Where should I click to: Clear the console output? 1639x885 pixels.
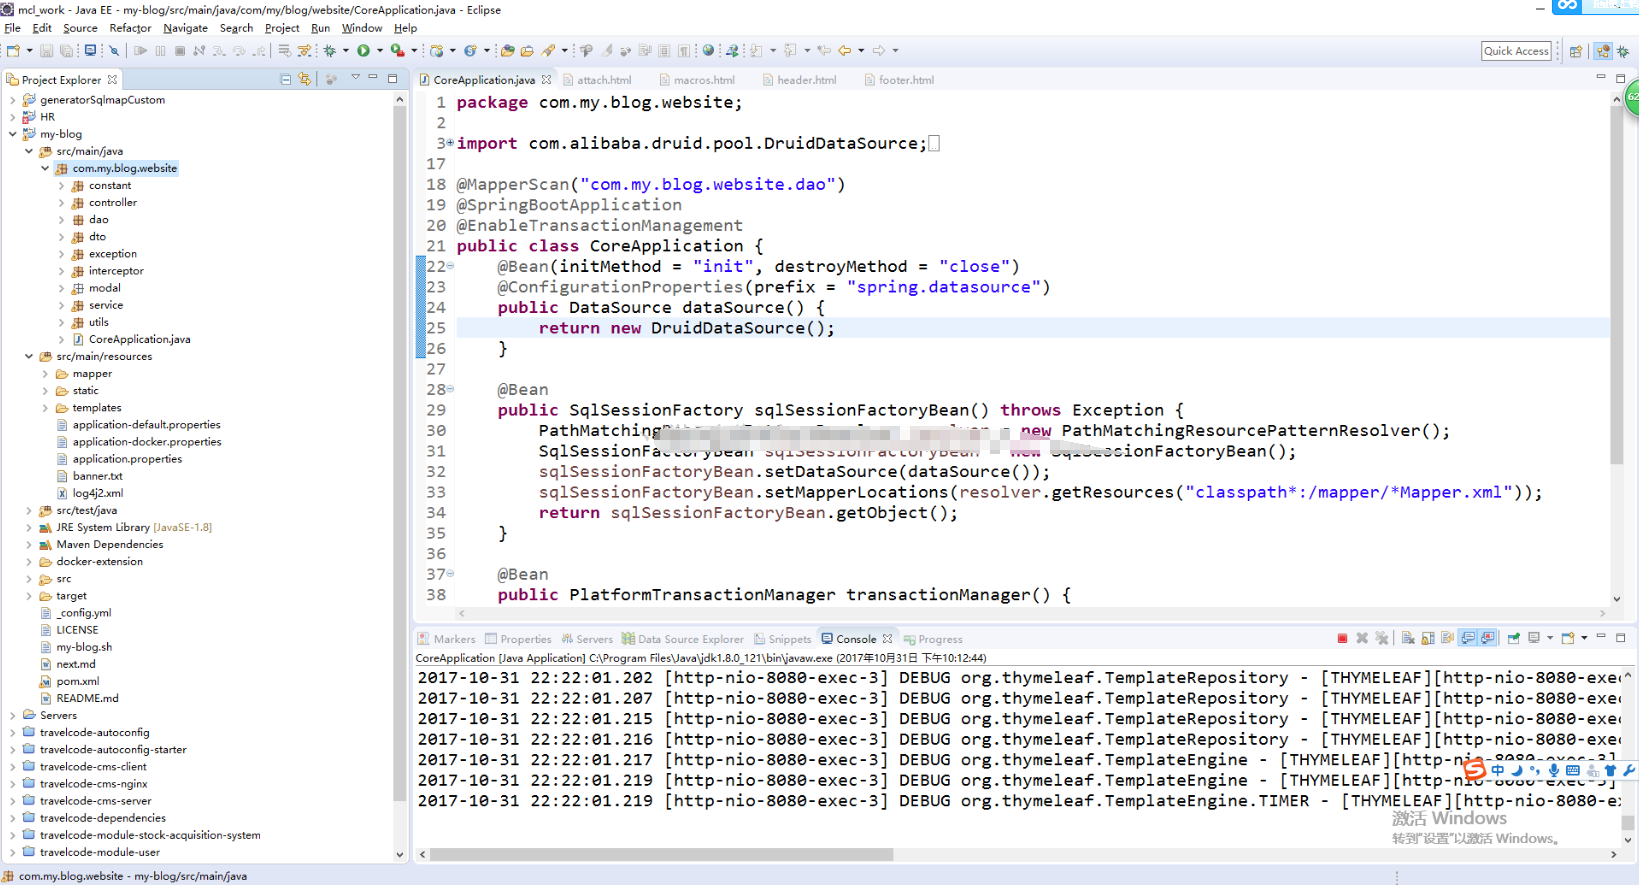[1408, 638]
